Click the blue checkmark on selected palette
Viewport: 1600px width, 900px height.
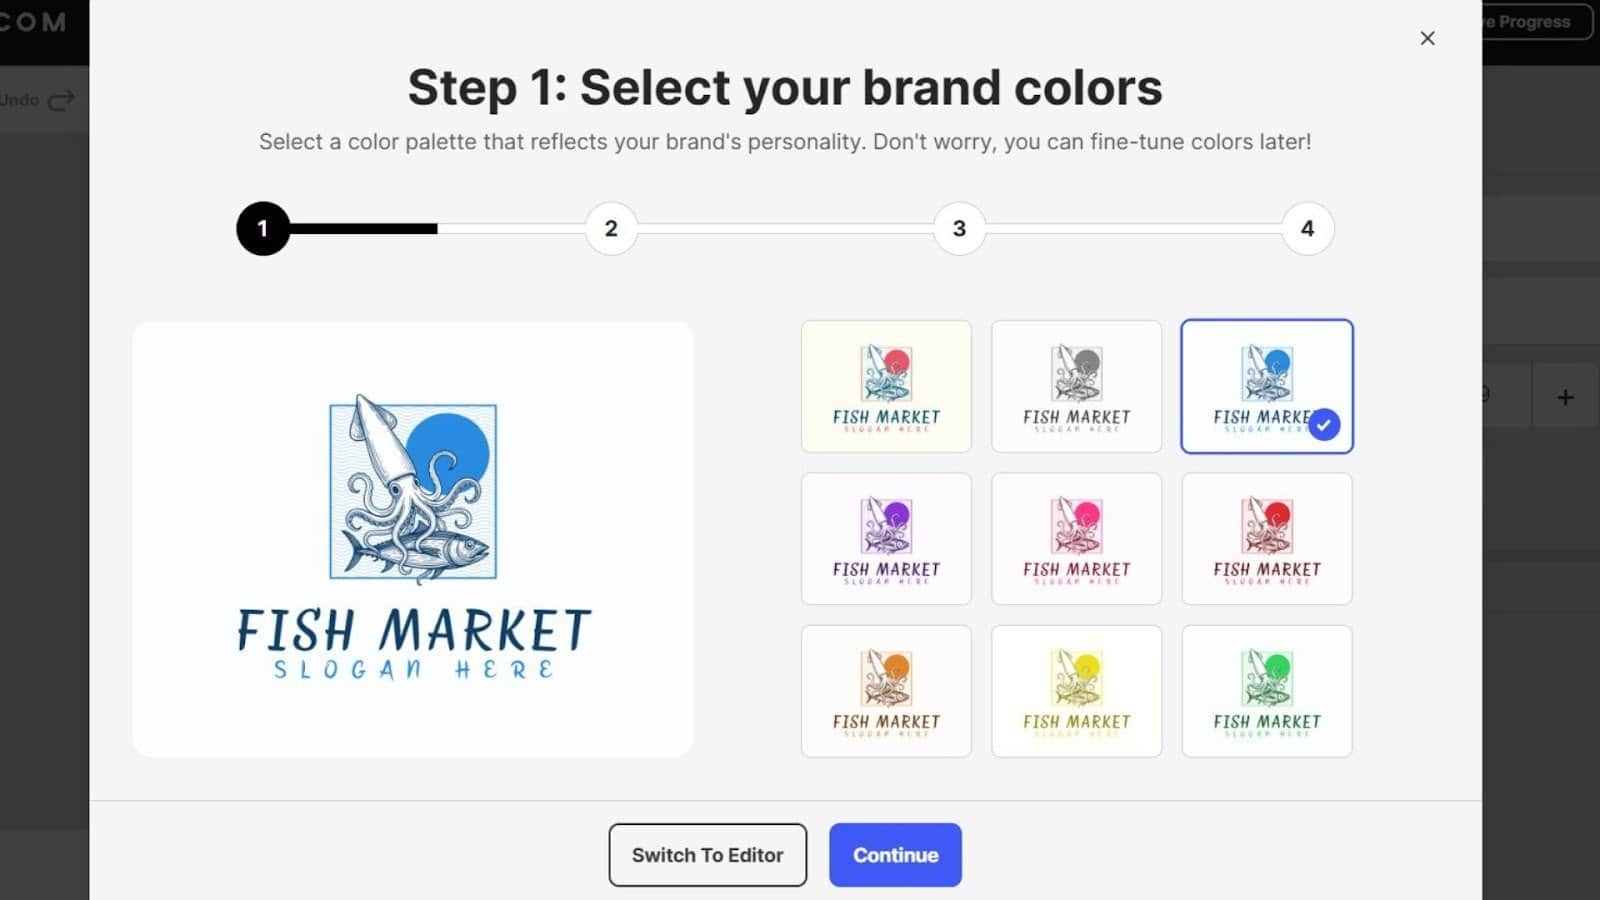(1324, 424)
